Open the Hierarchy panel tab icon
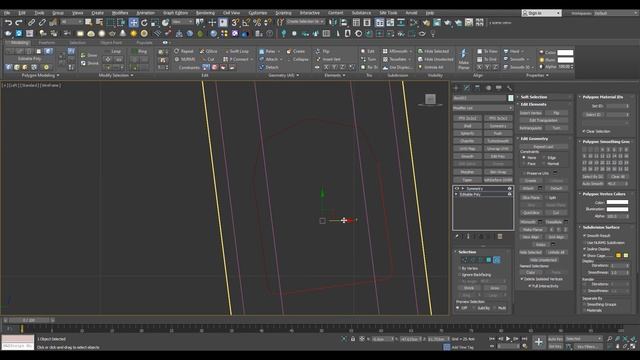 pyautogui.click(x=478, y=88)
